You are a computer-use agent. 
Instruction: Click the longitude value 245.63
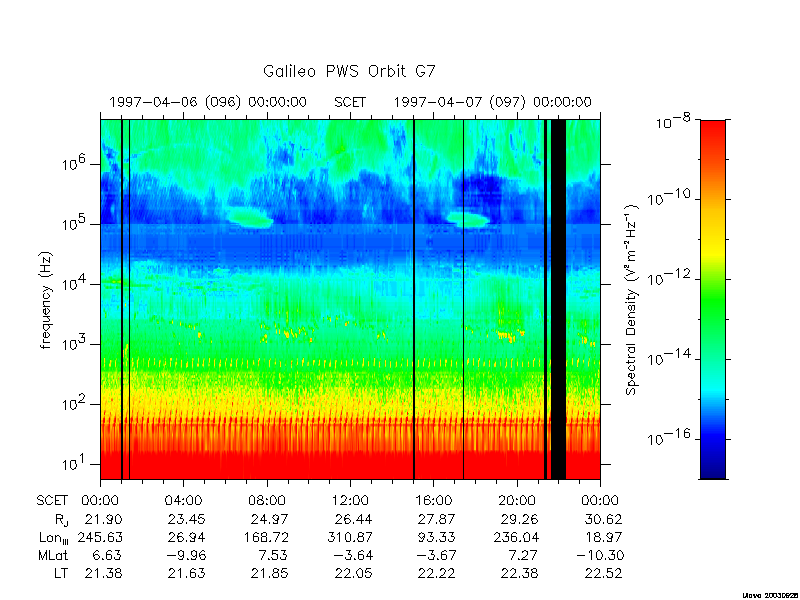point(100,537)
